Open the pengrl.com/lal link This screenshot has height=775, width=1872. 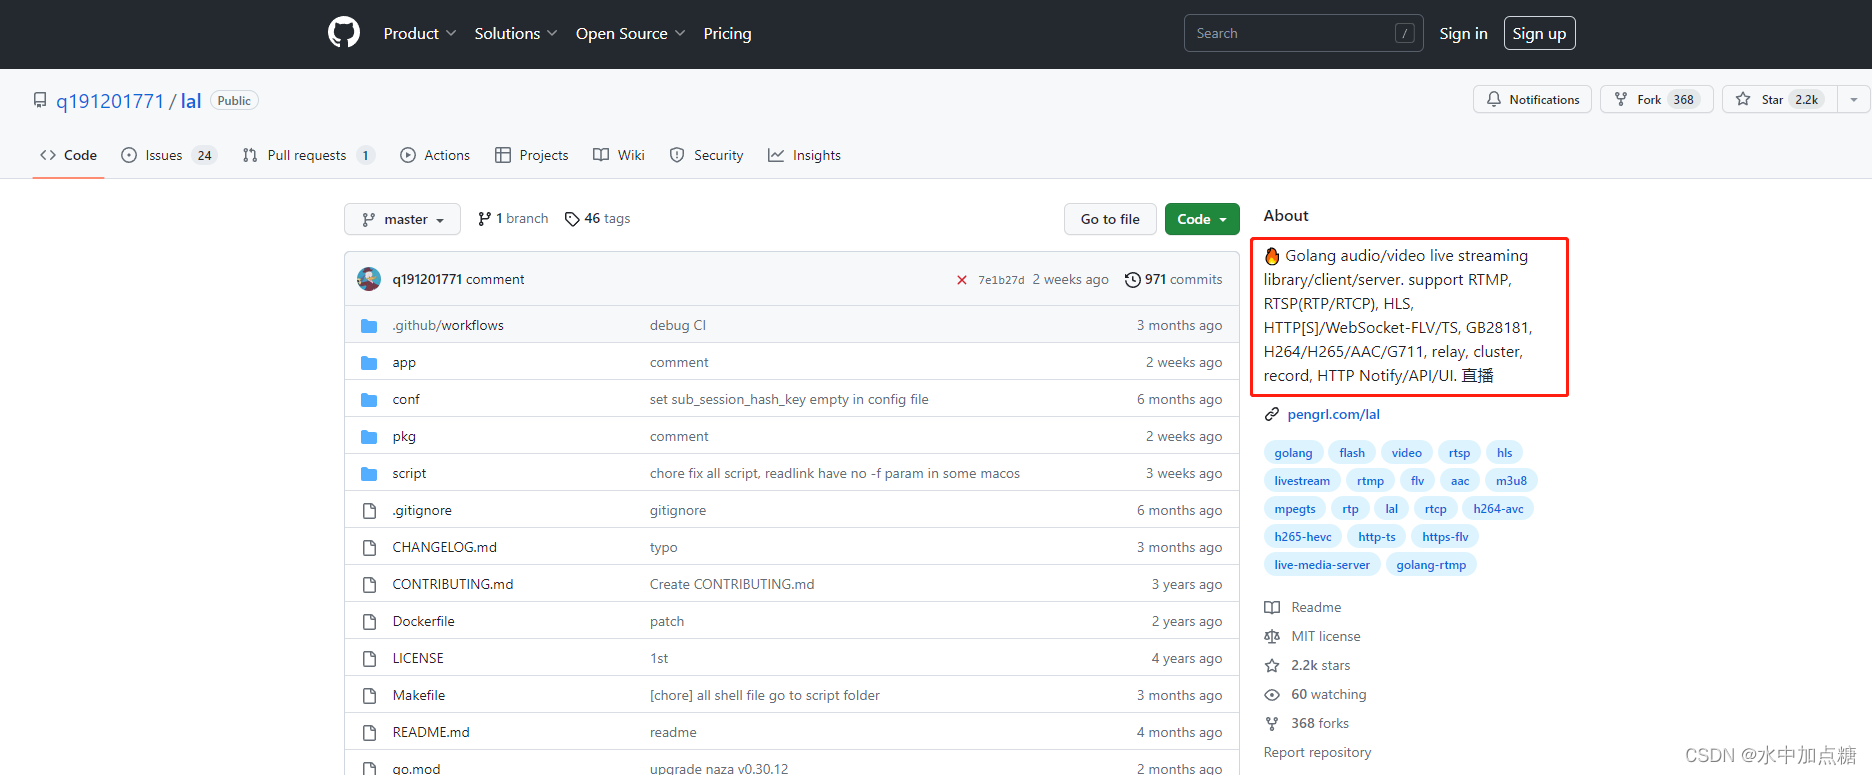point(1333,414)
